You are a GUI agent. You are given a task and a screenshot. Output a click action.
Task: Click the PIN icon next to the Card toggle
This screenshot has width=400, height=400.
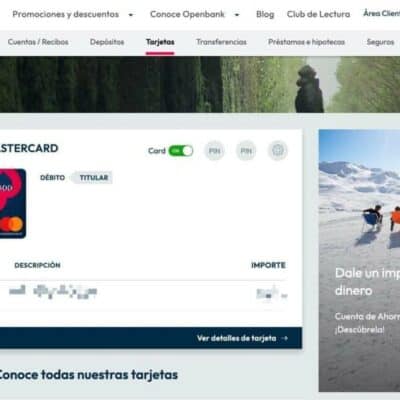click(x=214, y=151)
